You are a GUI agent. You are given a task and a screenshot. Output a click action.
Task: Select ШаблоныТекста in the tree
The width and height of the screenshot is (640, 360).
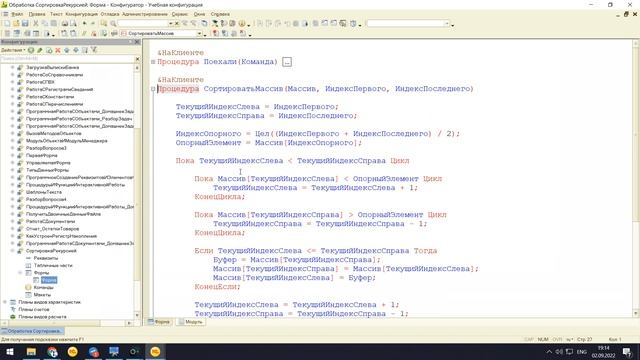coord(43,192)
